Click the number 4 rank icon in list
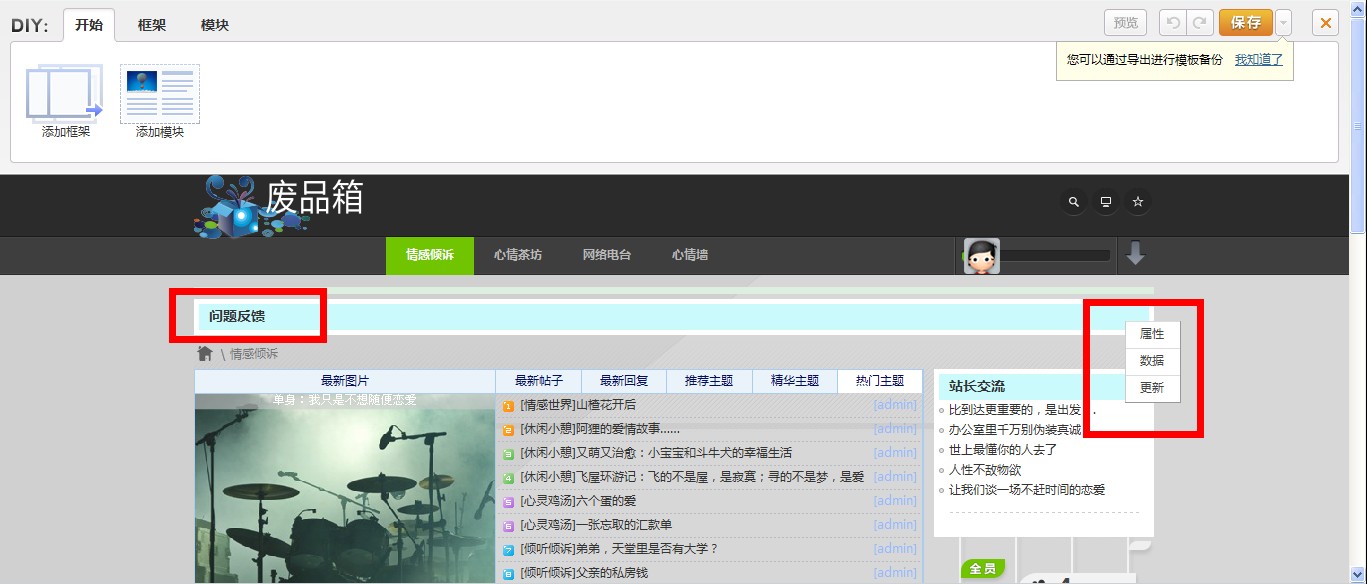 coord(508,478)
